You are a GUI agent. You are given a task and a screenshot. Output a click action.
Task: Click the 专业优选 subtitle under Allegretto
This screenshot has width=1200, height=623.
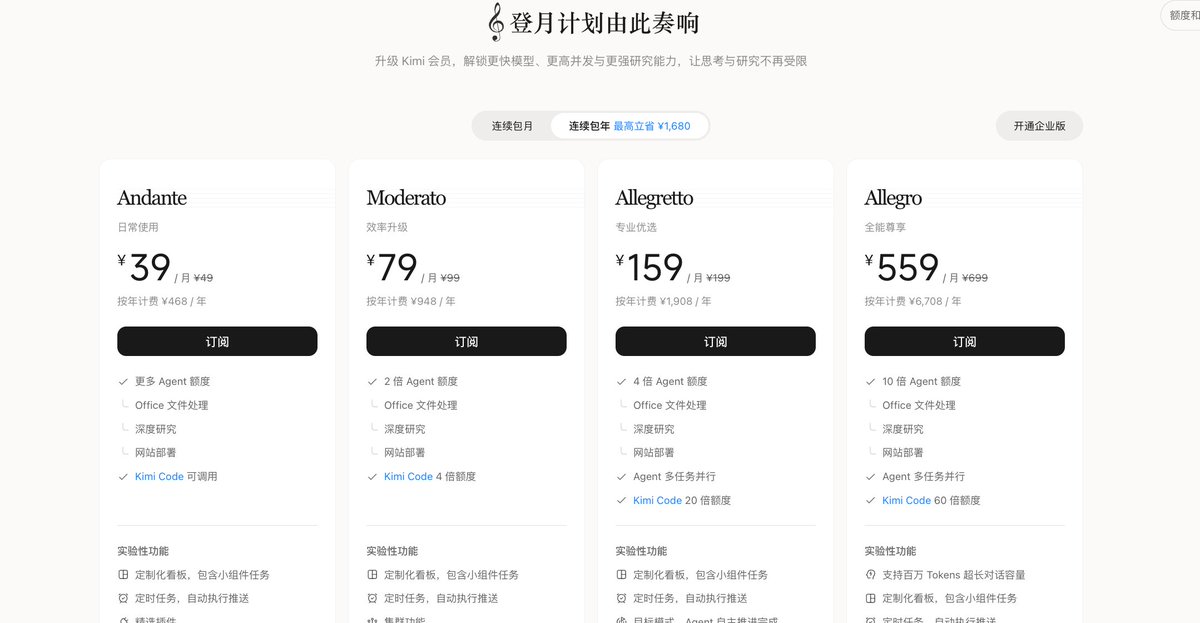pyautogui.click(x=636, y=228)
